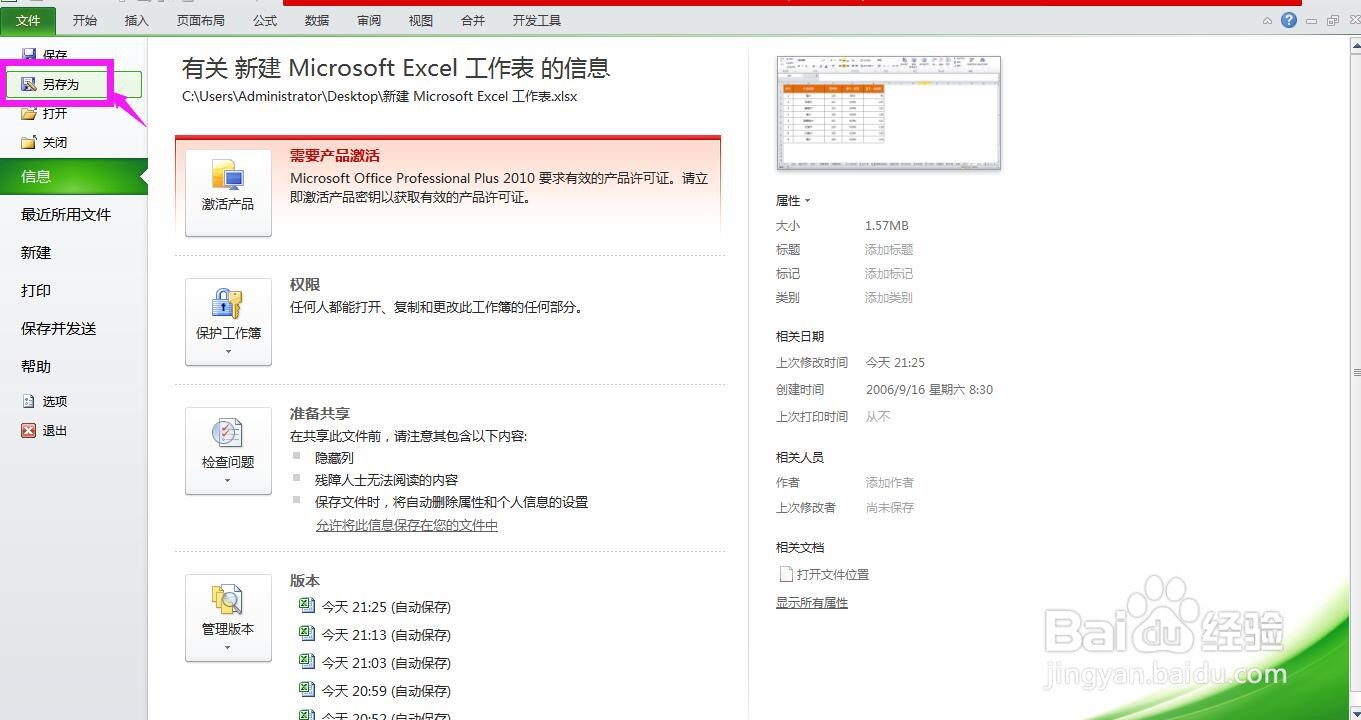Viewport: 1361px width, 720px height.
Task: Click 打开文件位置 (Open file location)
Action: pyautogui.click(x=824, y=575)
